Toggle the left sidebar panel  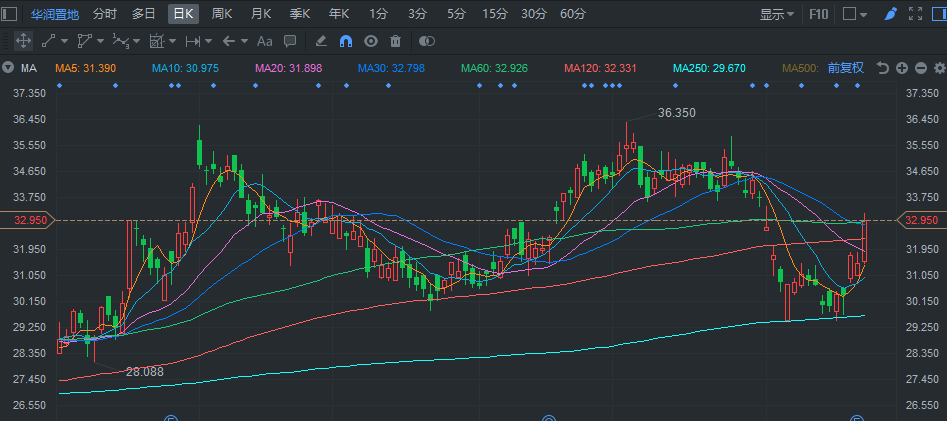tap(10, 13)
